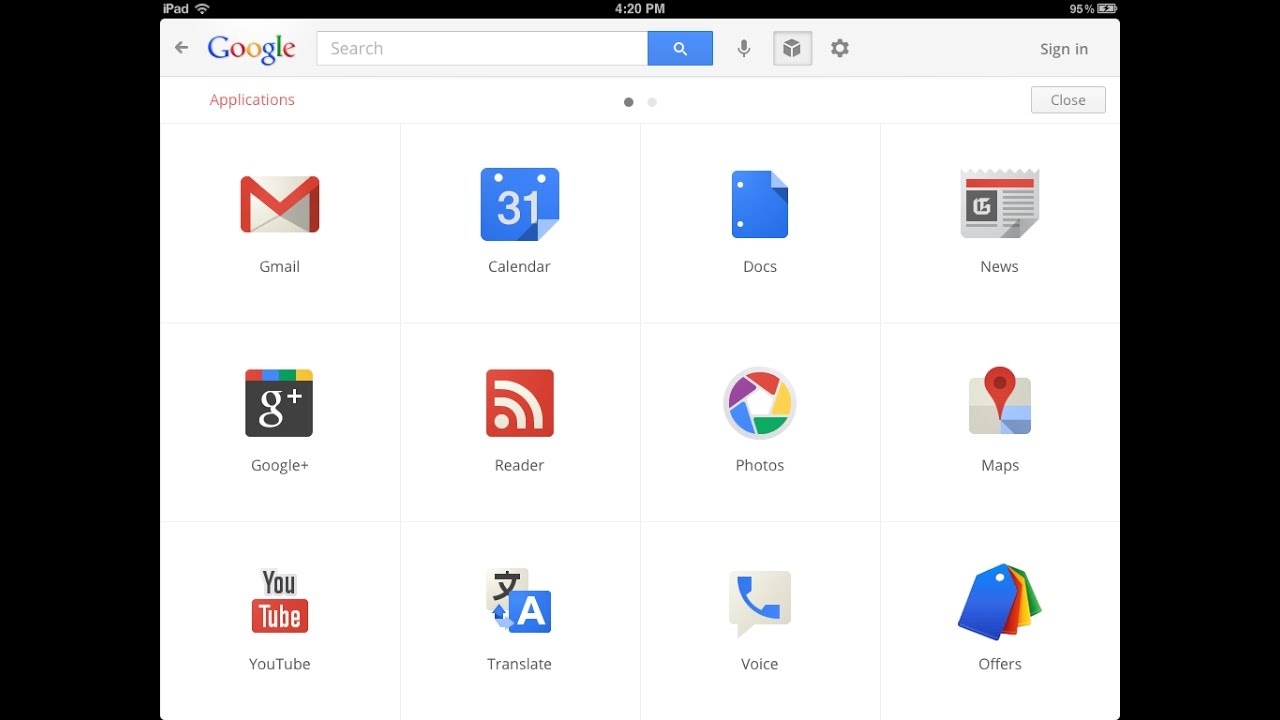The height and width of the screenshot is (720, 1280).
Task: Open the Calendar app icon
Action: pos(520,204)
